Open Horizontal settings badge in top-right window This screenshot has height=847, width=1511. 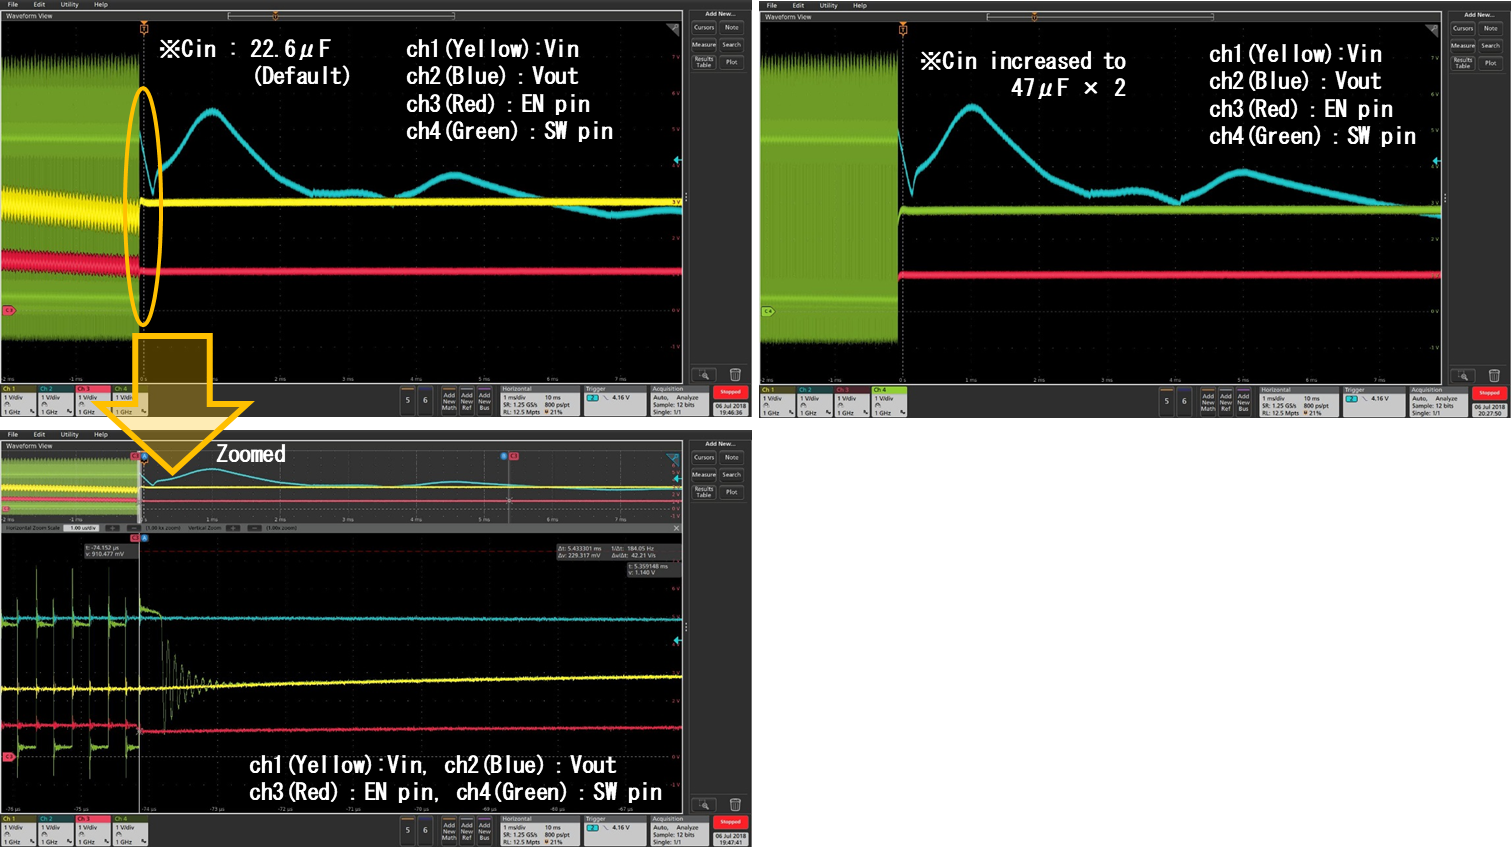tap(1299, 402)
